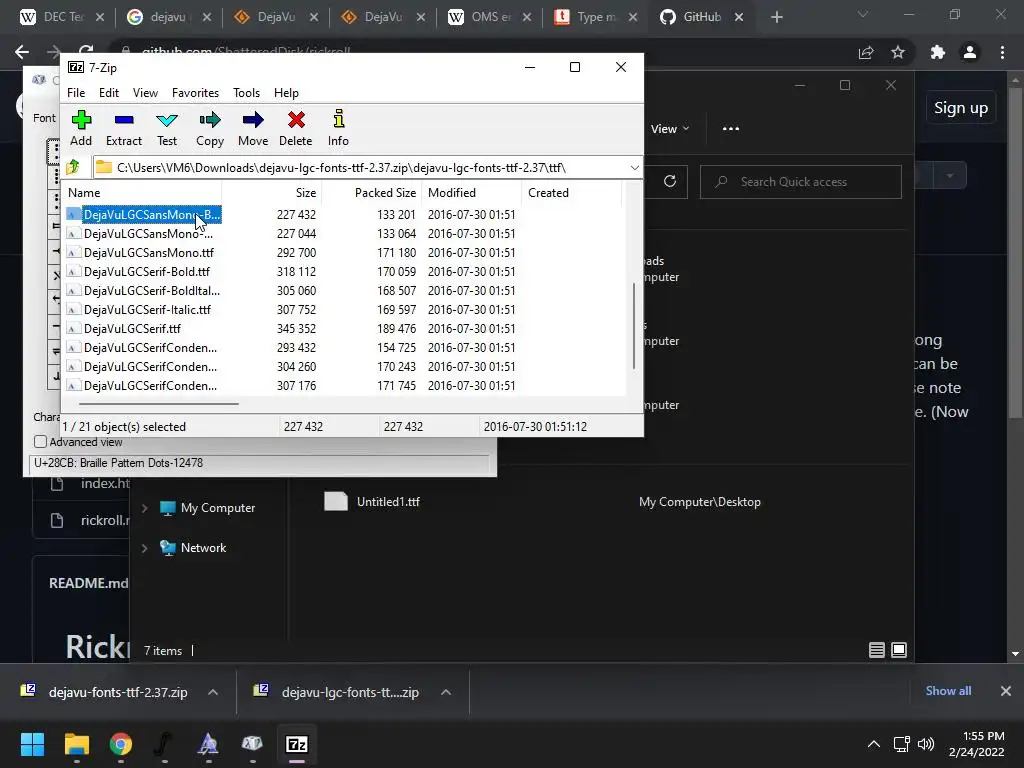Switch to details view icon in Explorer
Image resolution: width=1024 pixels, height=768 pixels.
[x=876, y=650]
